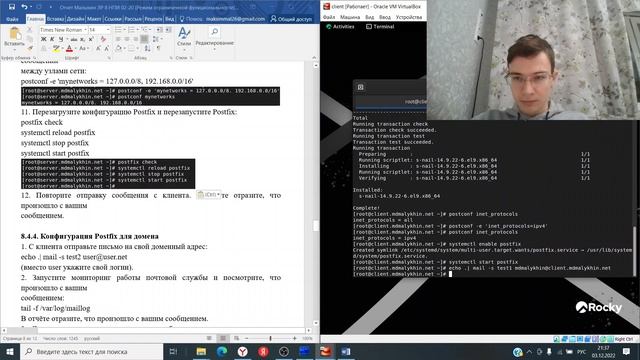This screenshot has height=360, width=640.
Task: Open Windows Start menu
Action: [10, 351]
